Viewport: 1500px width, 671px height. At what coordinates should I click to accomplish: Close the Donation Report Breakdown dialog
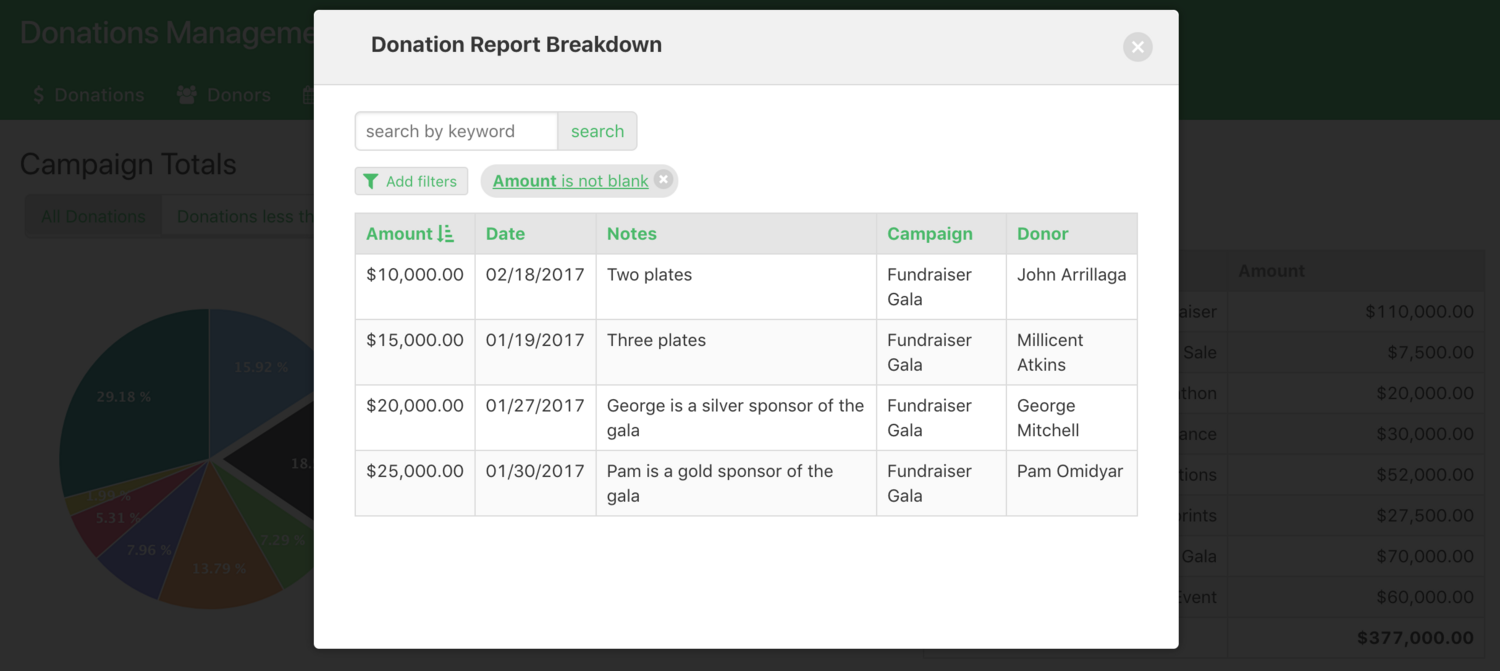pyautogui.click(x=1137, y=47)
